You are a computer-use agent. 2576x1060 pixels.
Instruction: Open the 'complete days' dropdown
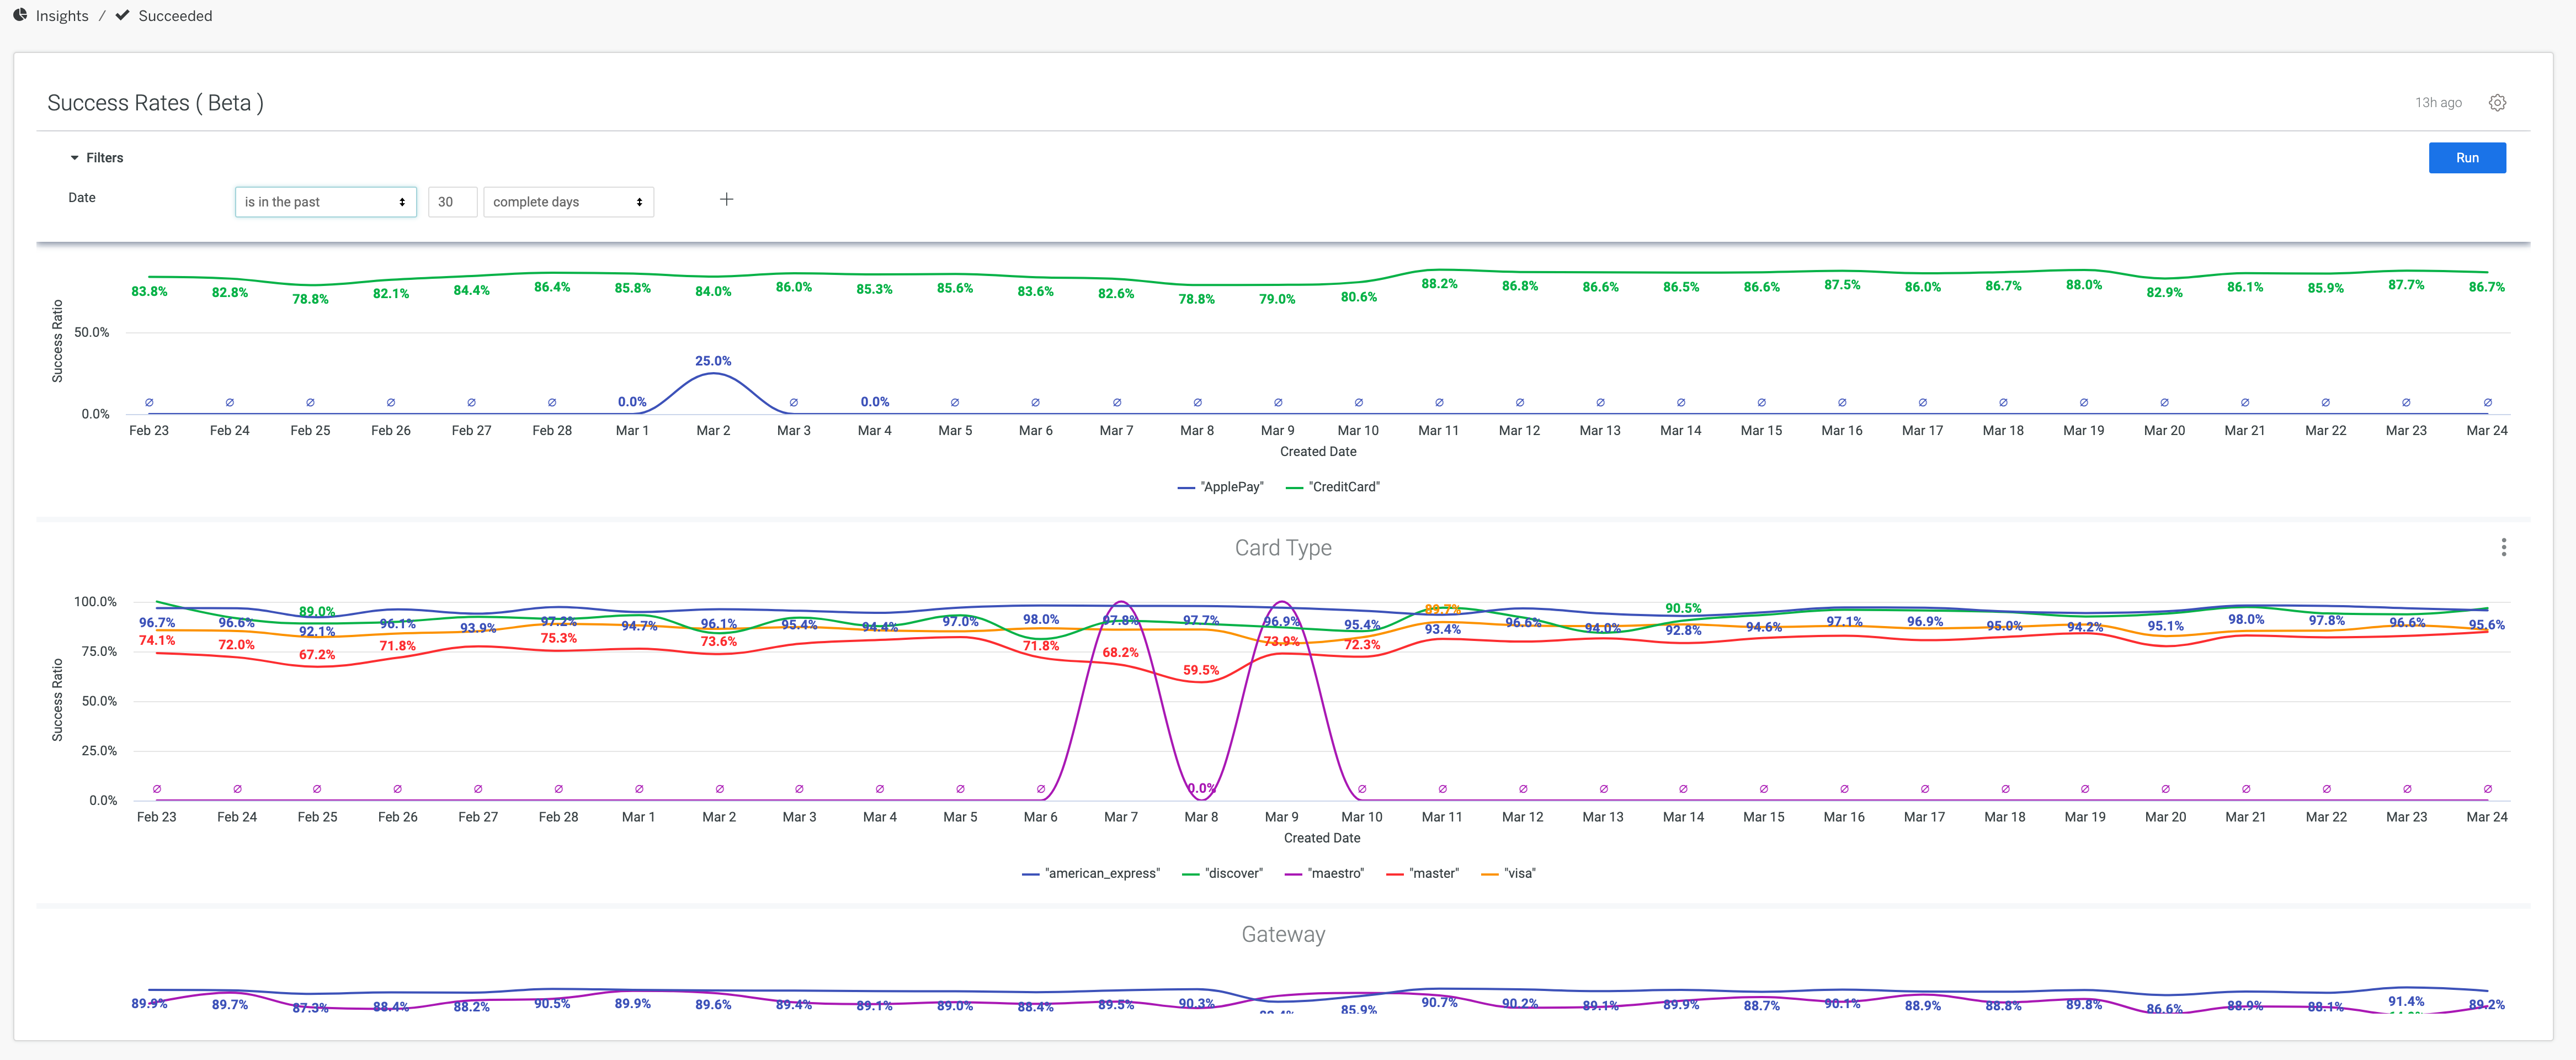pos(568,202)
